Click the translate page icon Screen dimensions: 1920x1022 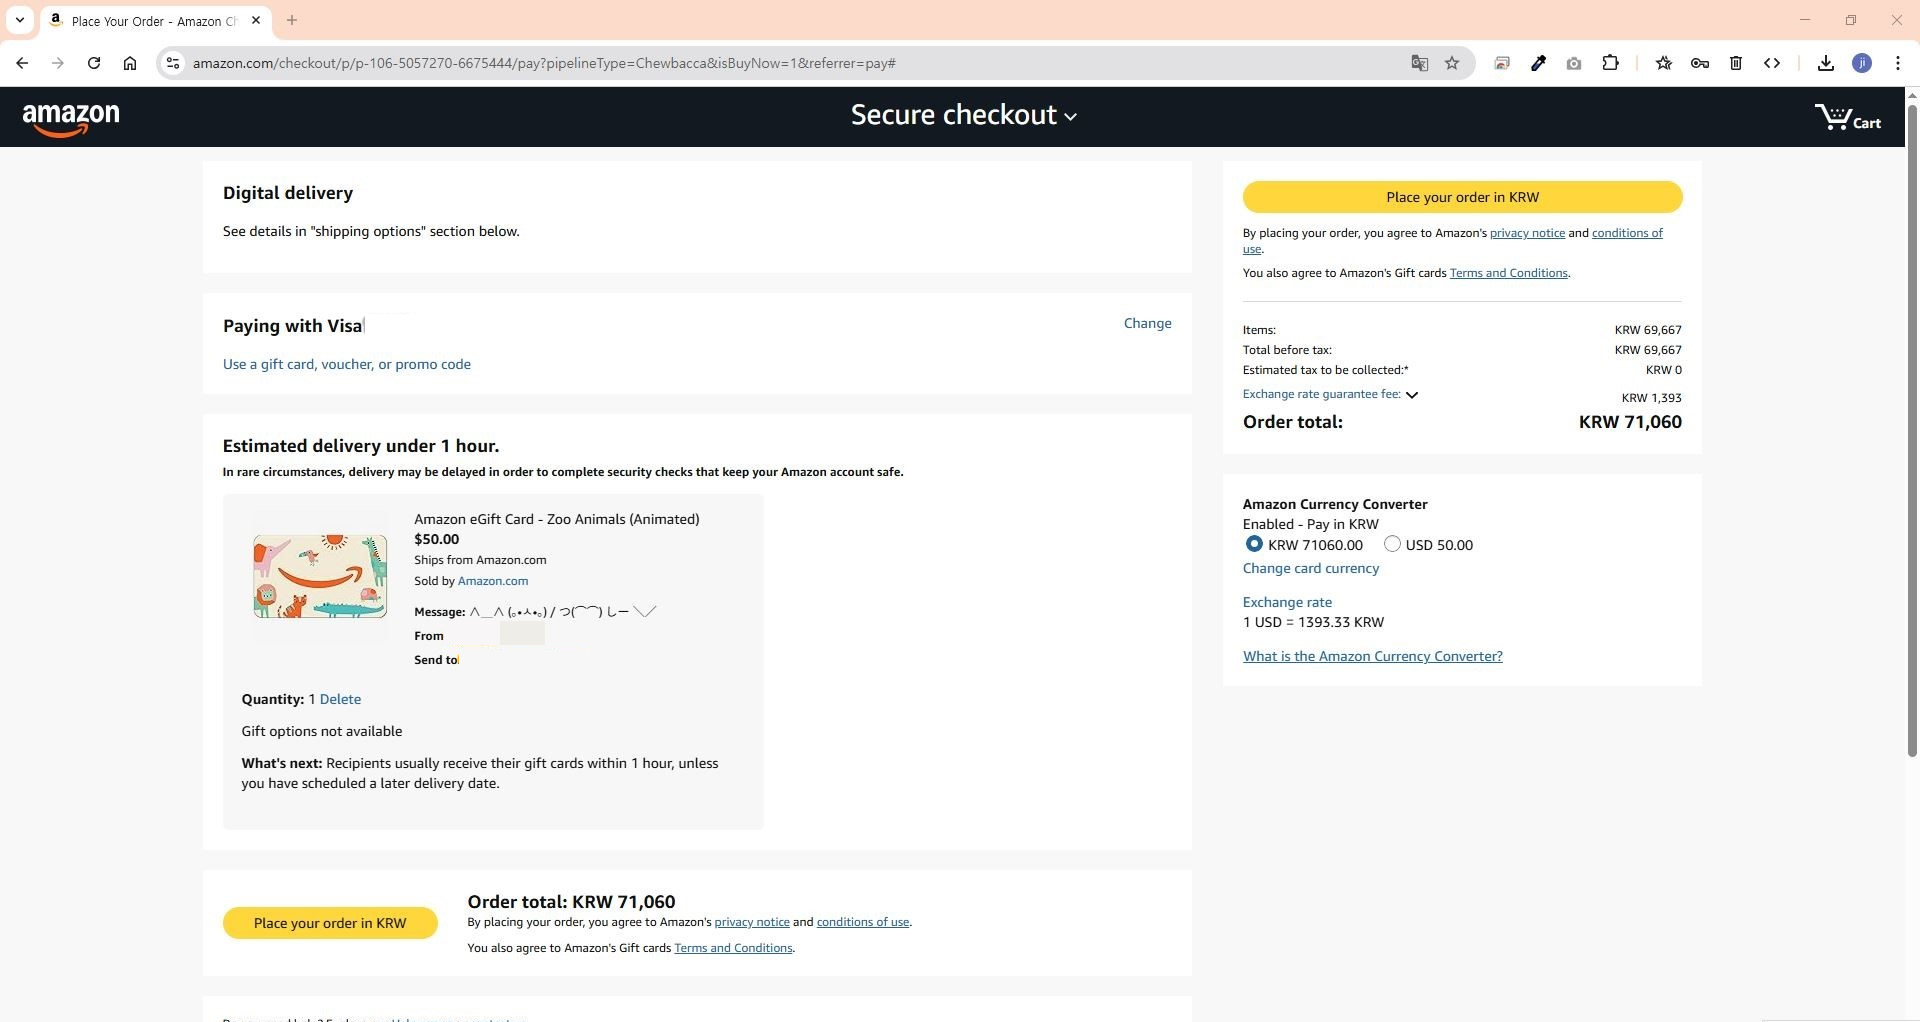click(1419, 63)
